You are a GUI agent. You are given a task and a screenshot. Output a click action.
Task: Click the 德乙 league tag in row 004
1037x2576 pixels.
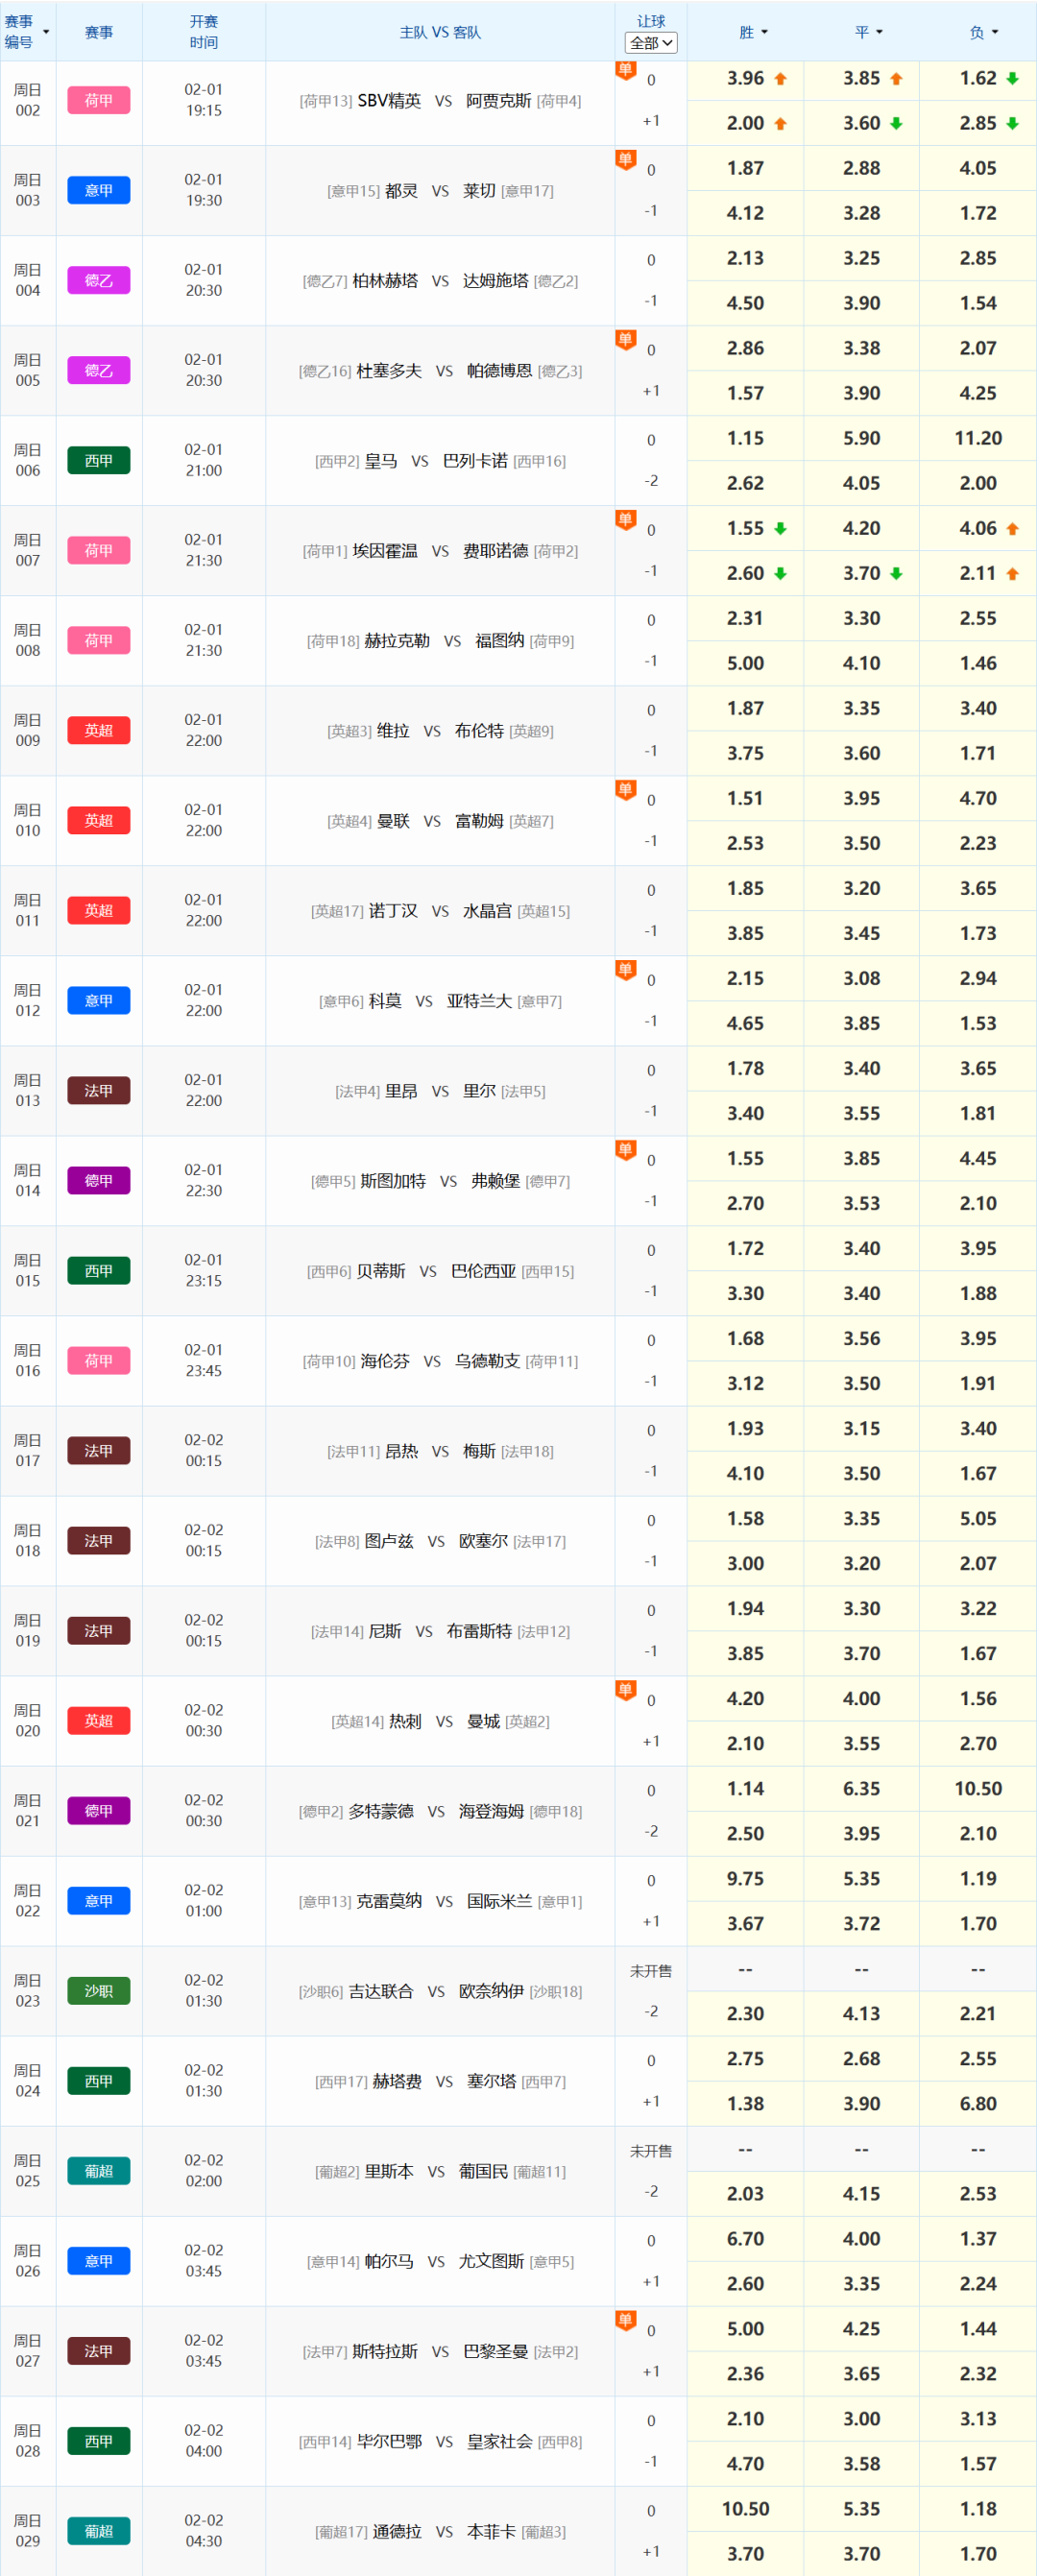99,280
